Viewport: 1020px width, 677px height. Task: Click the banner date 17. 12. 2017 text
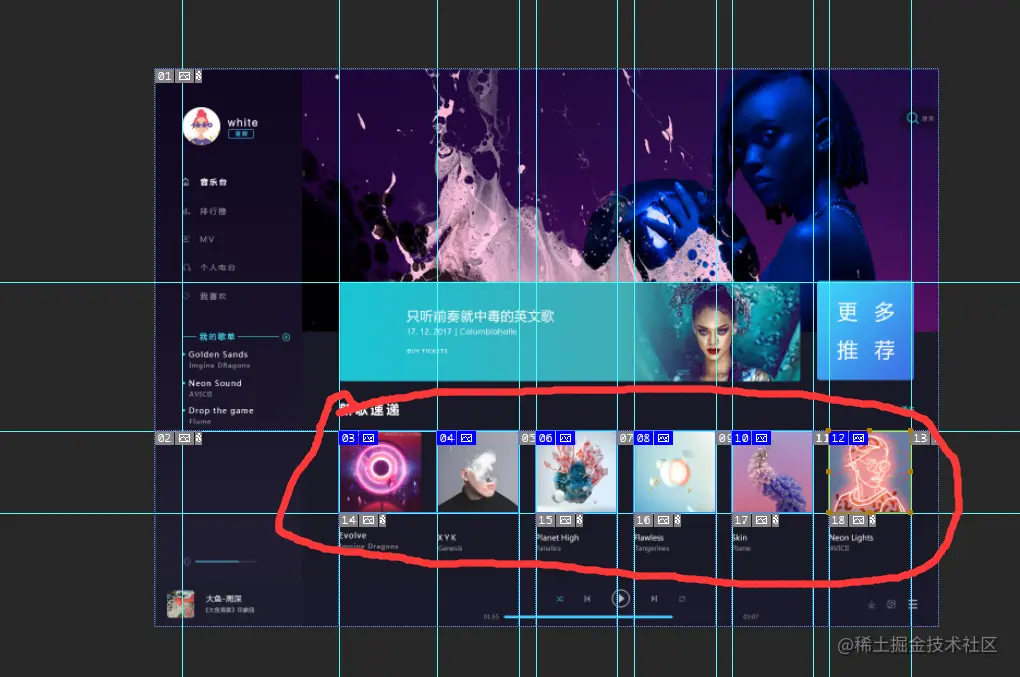pyautogui.click(x=429, y=332)
